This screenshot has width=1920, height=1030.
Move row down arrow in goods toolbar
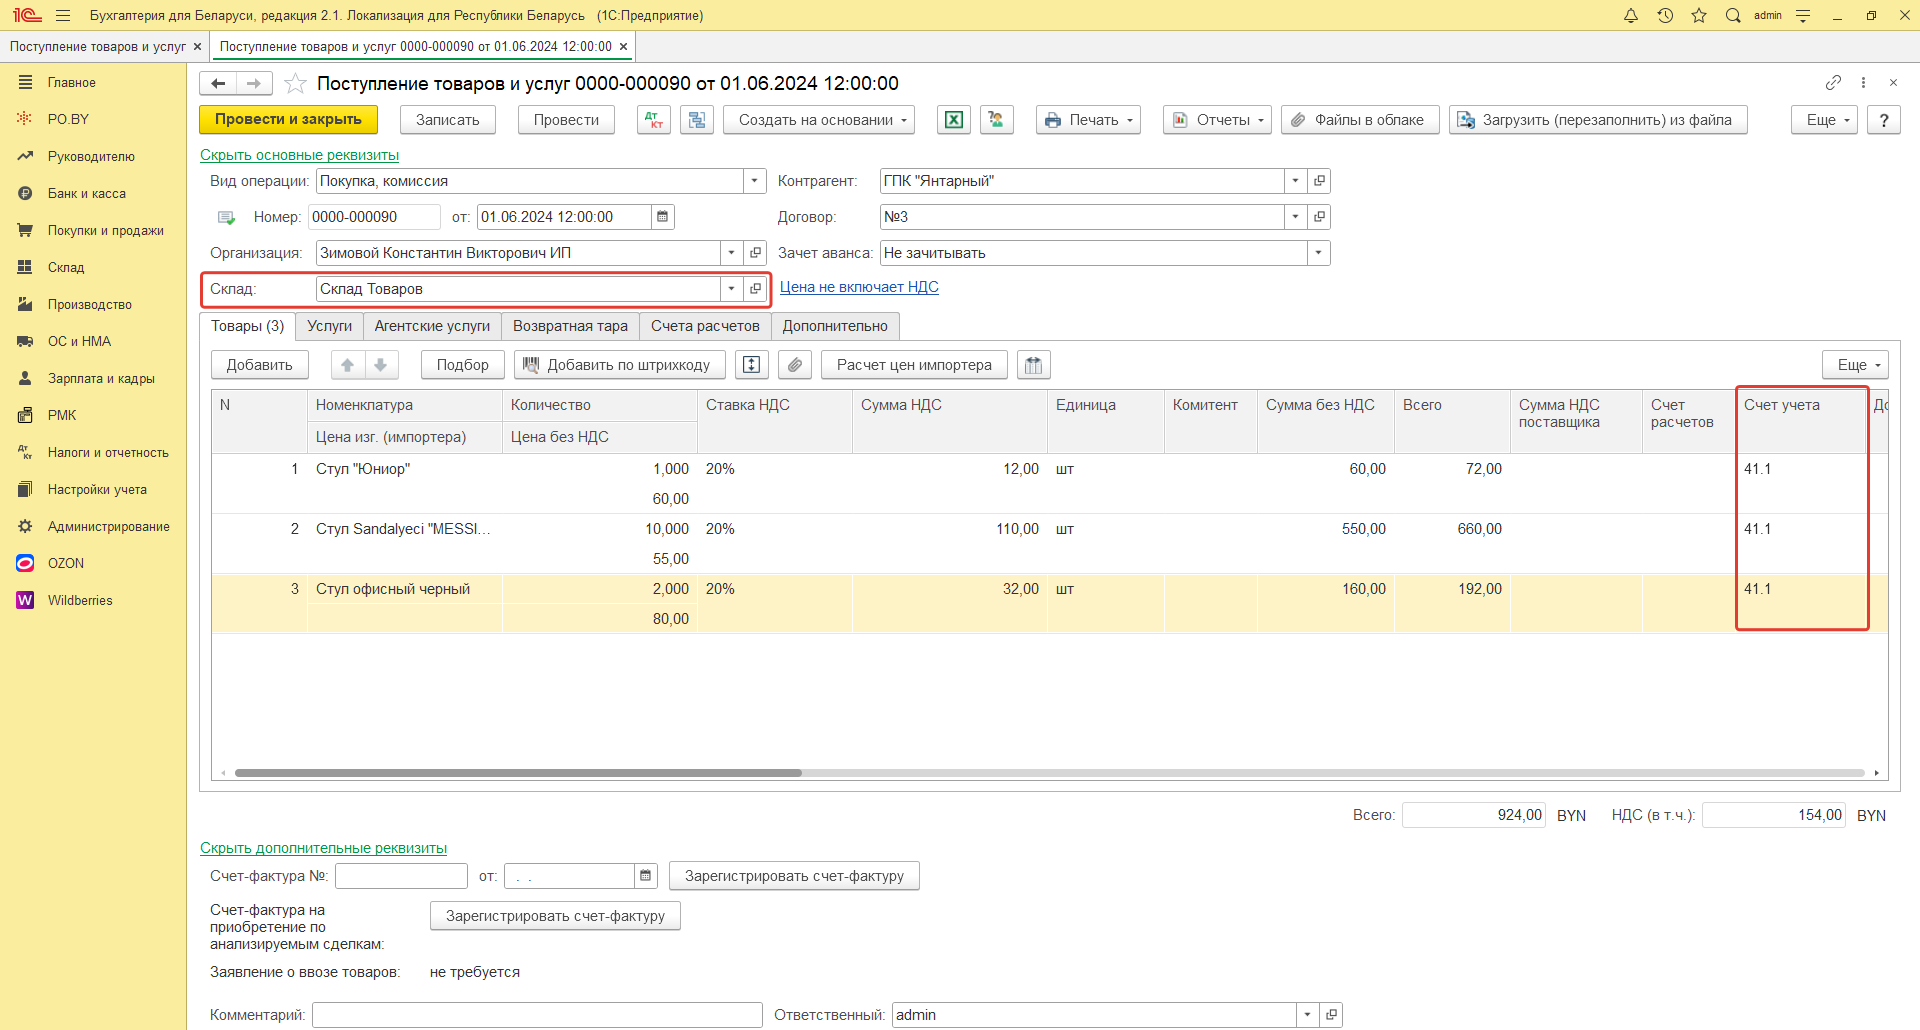tap(381, 365)
